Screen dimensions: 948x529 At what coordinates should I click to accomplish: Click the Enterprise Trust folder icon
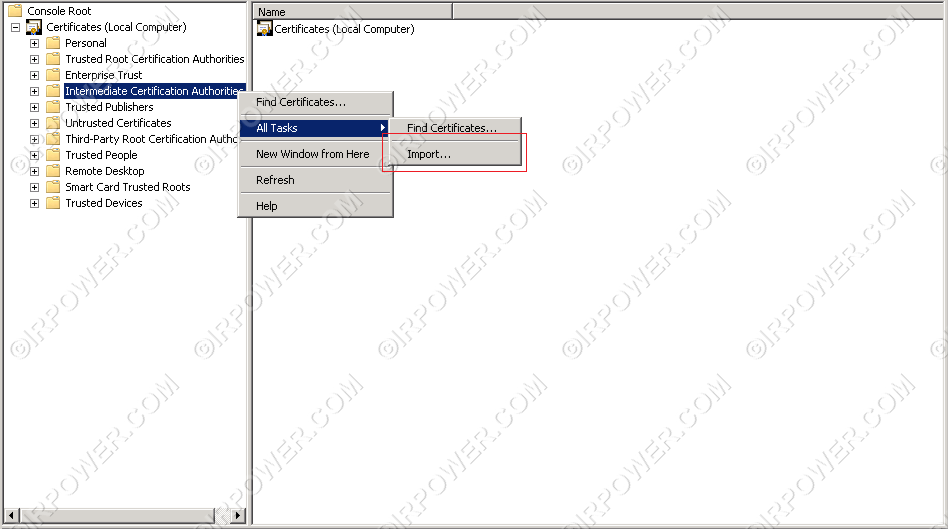click(x=53, y=75)
